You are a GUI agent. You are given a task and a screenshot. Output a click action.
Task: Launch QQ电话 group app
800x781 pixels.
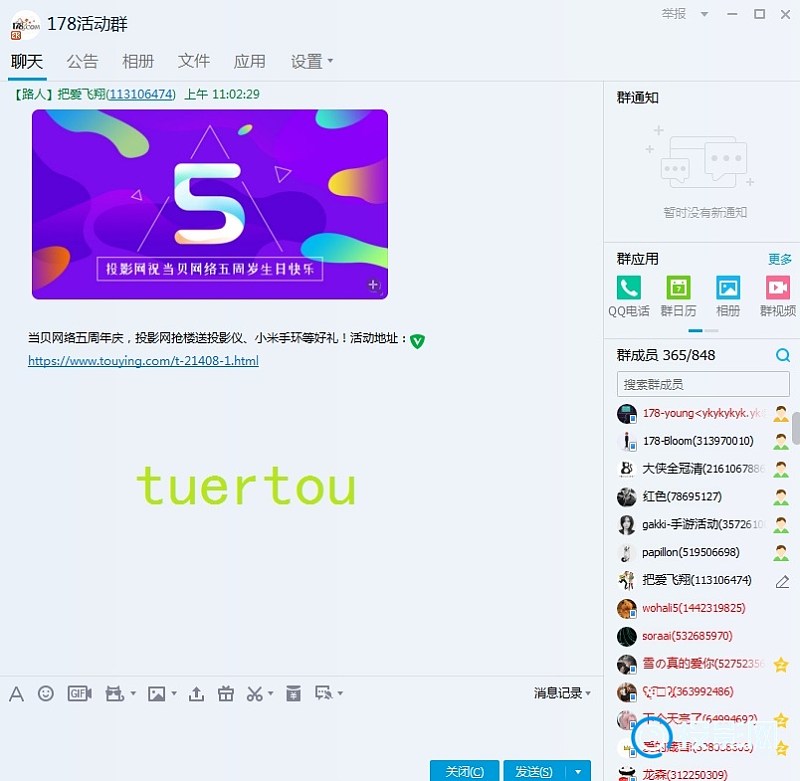(x=629, y=288)
